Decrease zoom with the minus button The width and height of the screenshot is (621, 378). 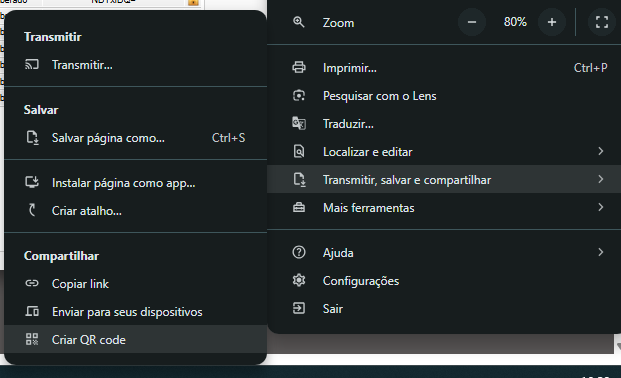(472, 22)
